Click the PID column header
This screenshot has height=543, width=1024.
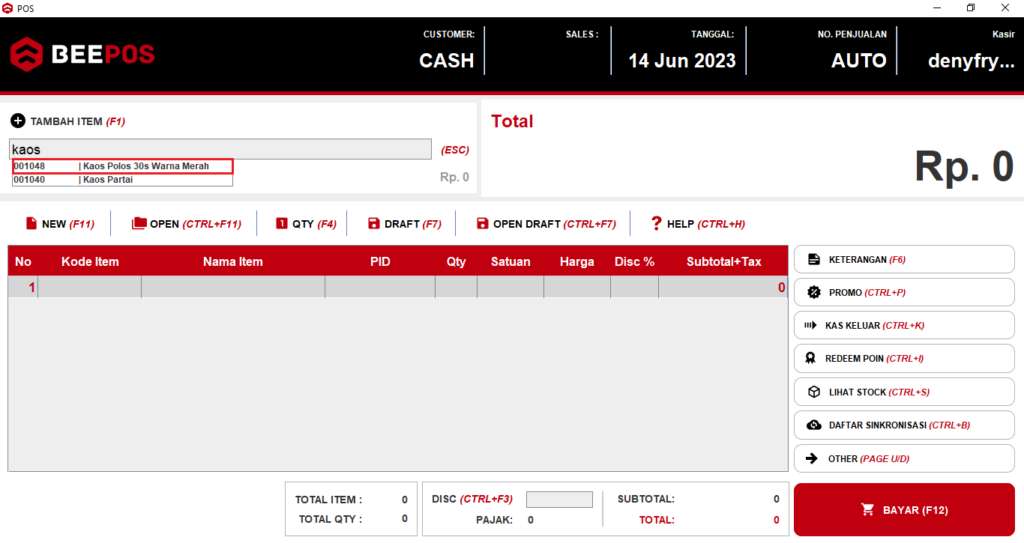click(380, 261)
